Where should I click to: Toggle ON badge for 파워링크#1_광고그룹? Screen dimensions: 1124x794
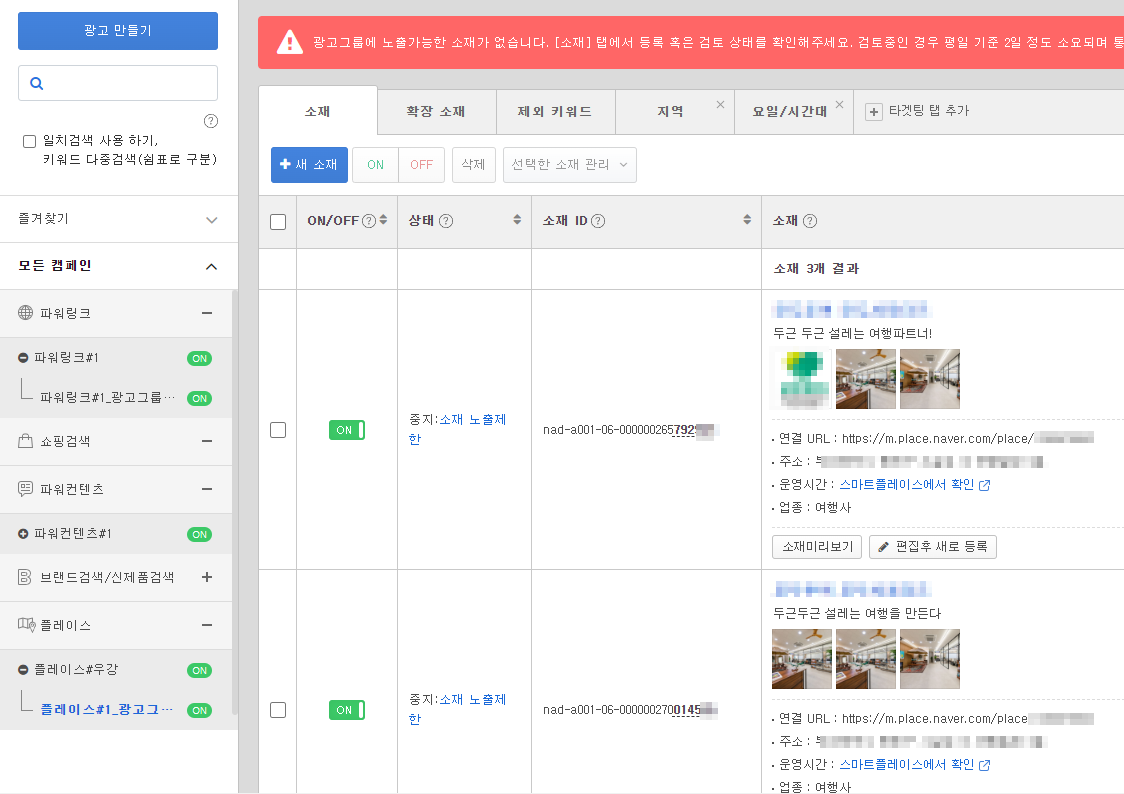point(199,398)
